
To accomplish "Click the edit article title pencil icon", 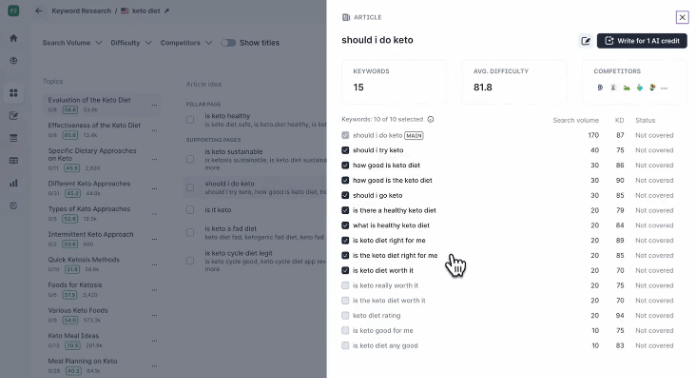I will [585, 41].
